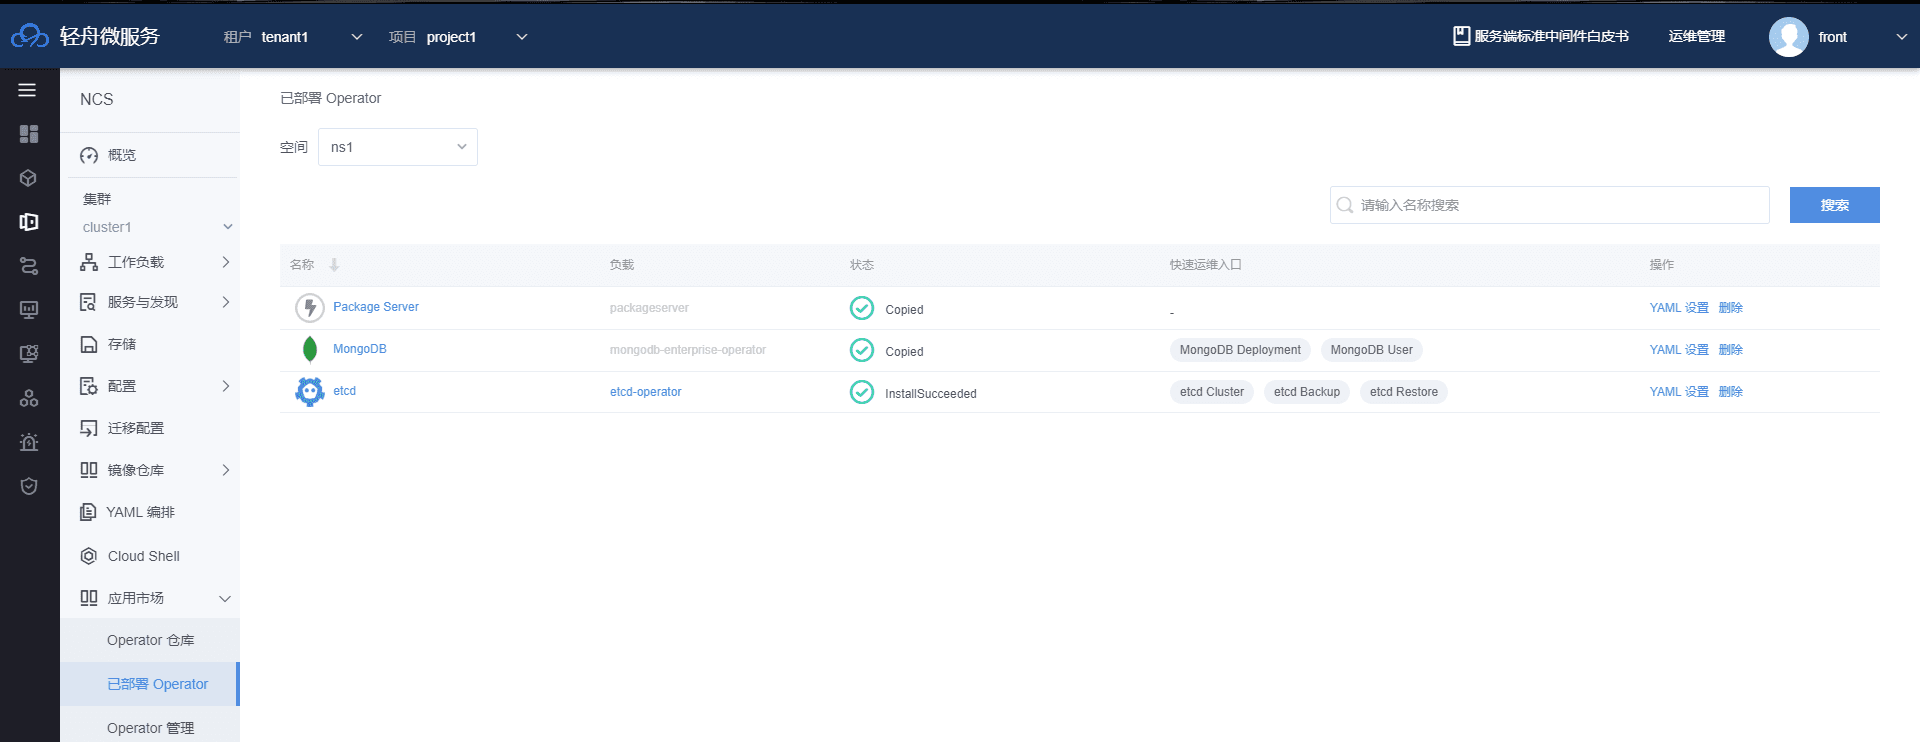Click etcd Backup quick entry tag

(x=1306, y=392)
